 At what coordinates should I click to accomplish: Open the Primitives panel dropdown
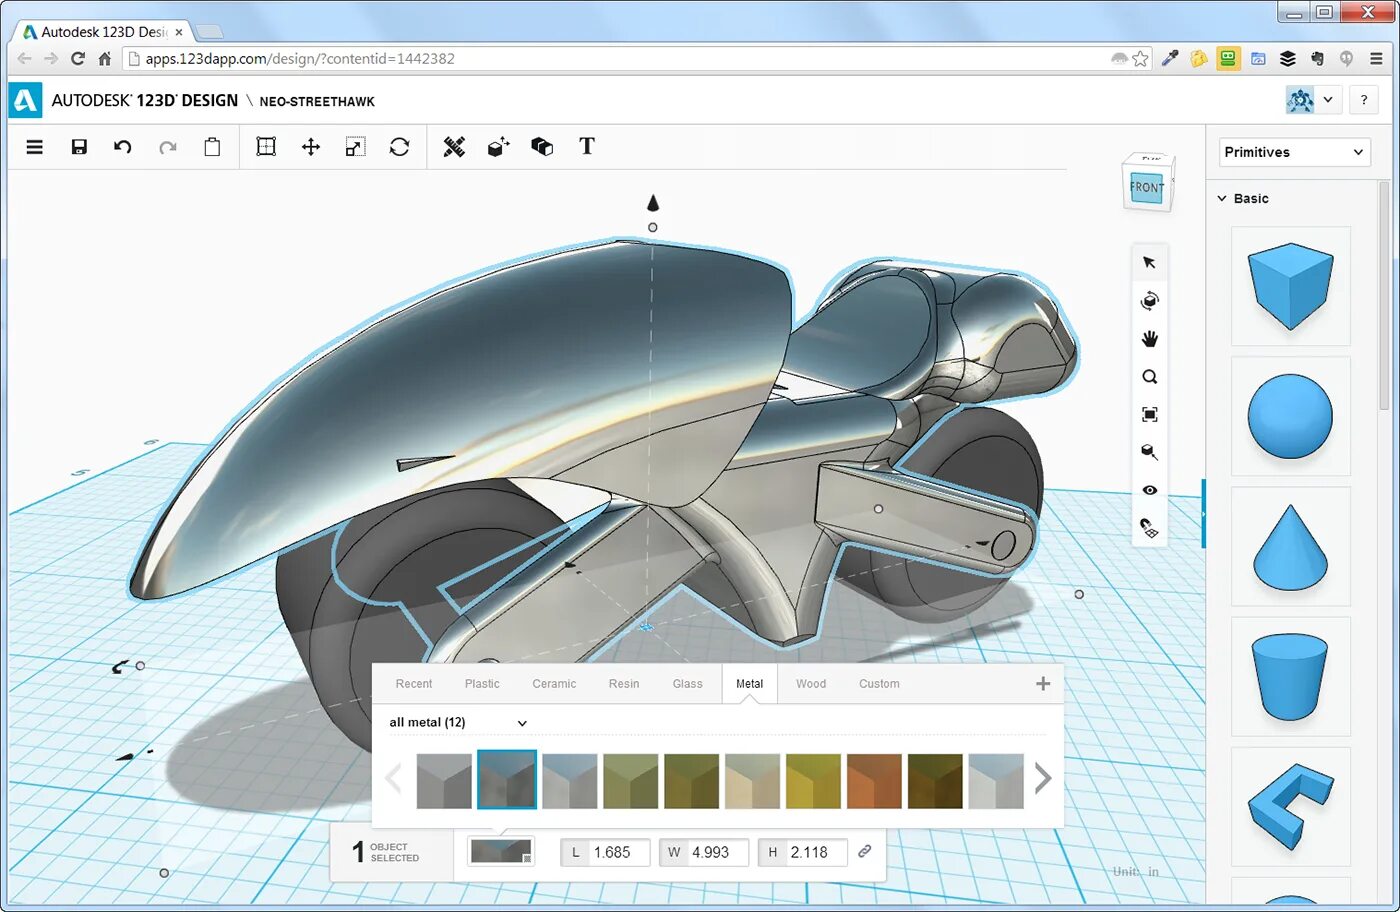point(1293,152)
